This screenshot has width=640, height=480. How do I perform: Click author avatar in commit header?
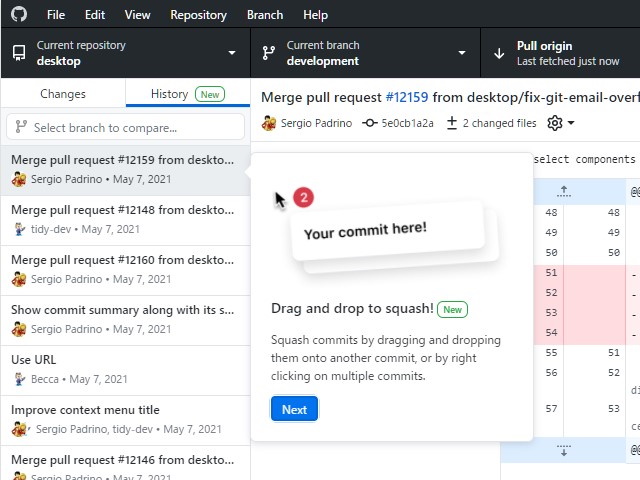pos(269,123)
